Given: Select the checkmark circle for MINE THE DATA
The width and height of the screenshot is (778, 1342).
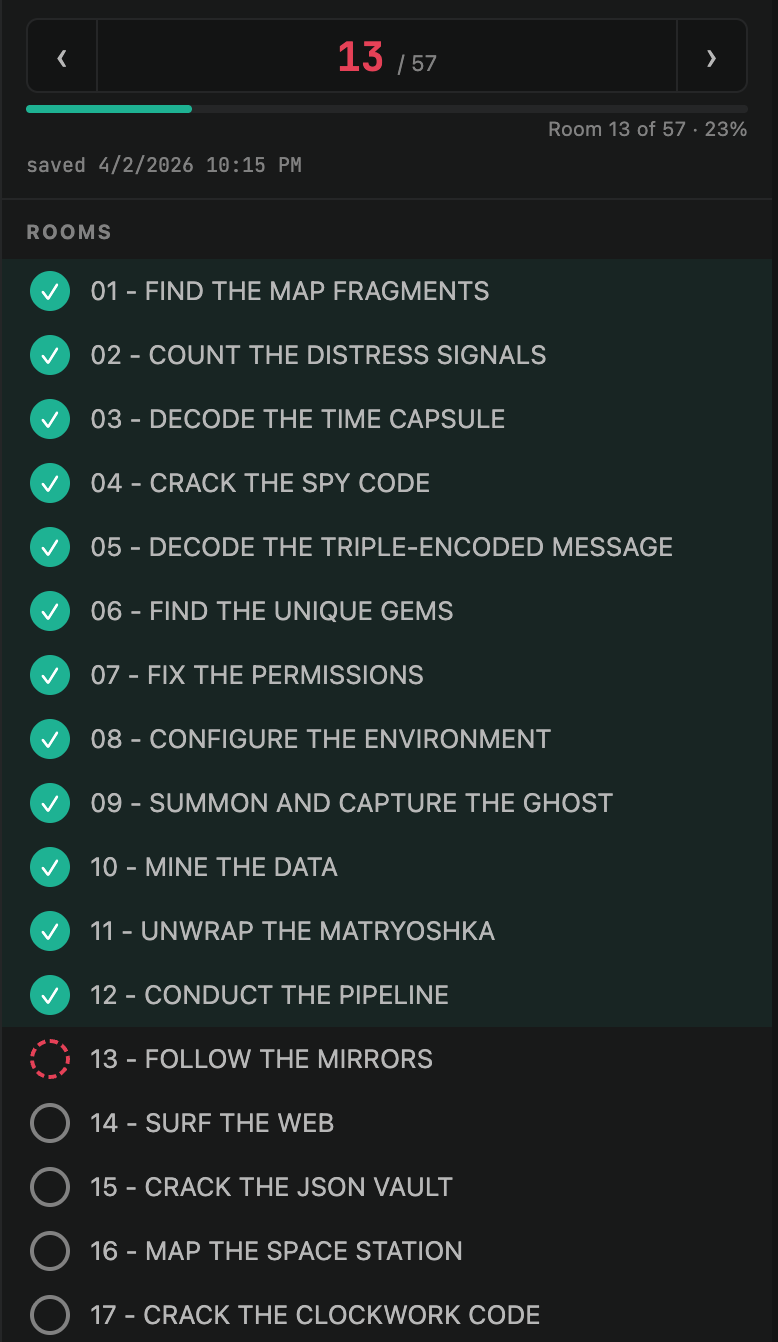Looking at the screenshot, I should [x=50, y=867].
